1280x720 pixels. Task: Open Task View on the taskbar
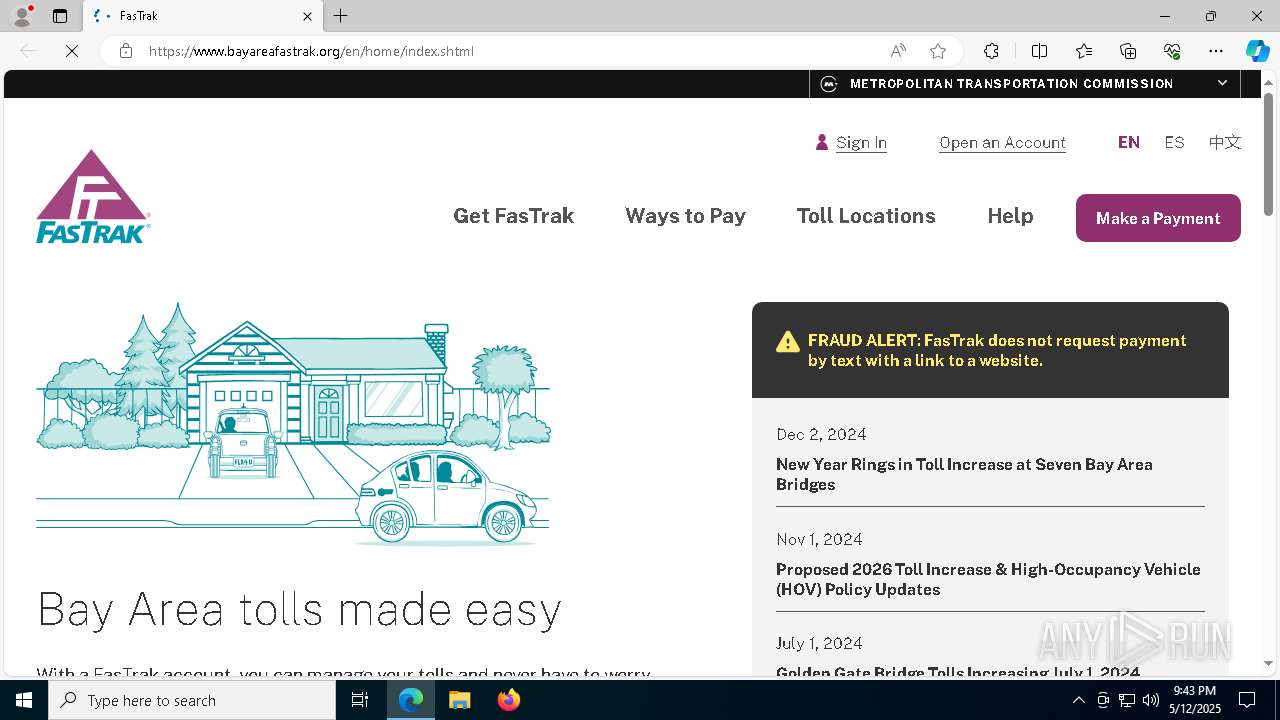pos(360,700)
